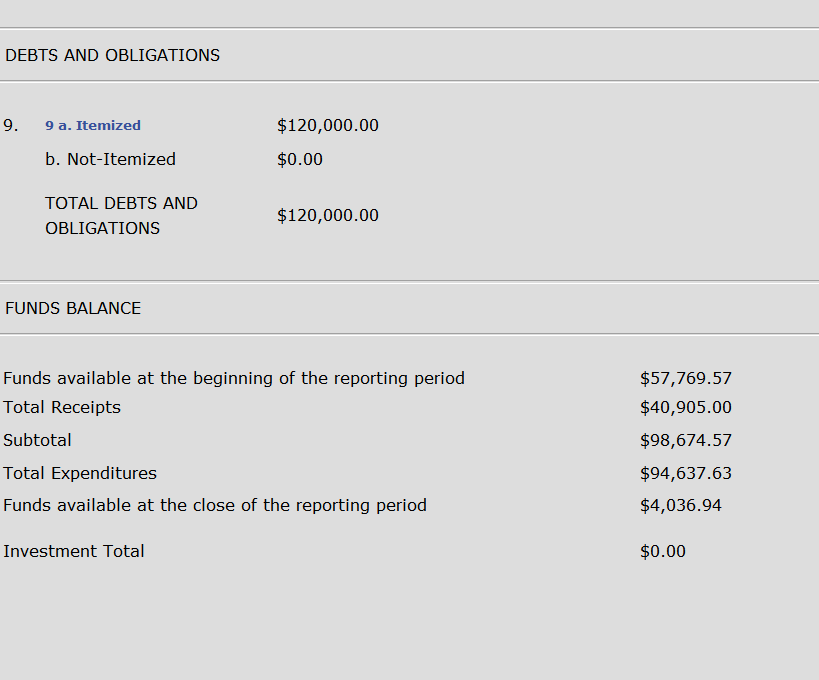Click the Investment Total value $0.00
This screenshot has height=680, width=819.
[663, 552]
